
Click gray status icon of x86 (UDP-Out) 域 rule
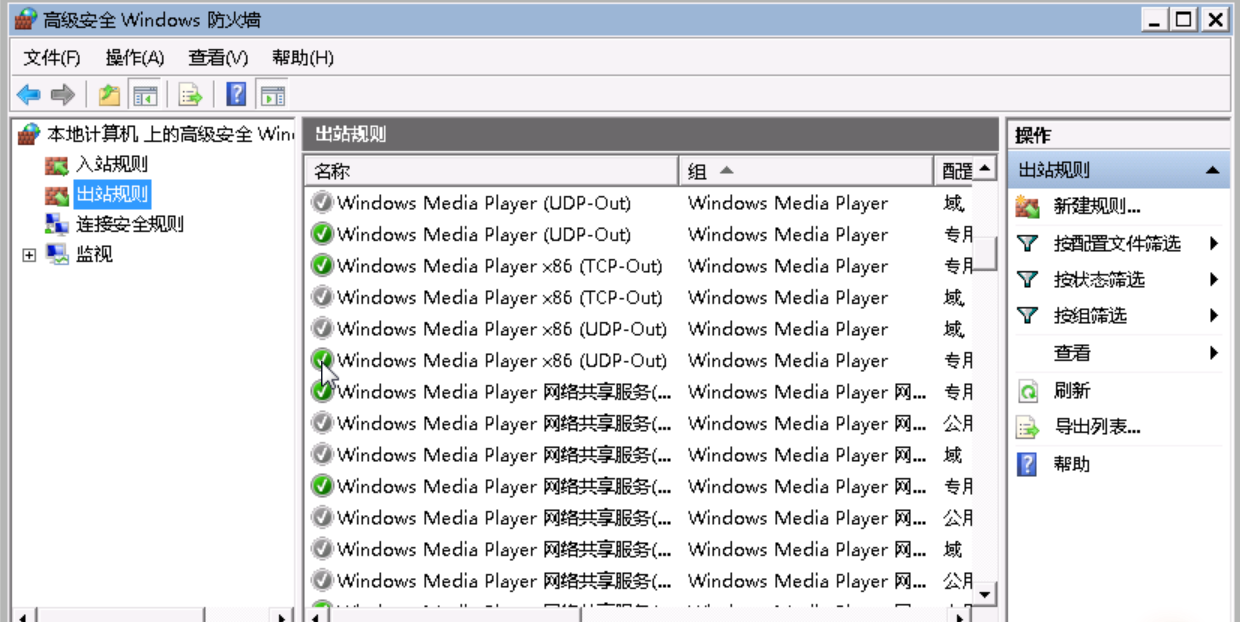coord(322,329)
